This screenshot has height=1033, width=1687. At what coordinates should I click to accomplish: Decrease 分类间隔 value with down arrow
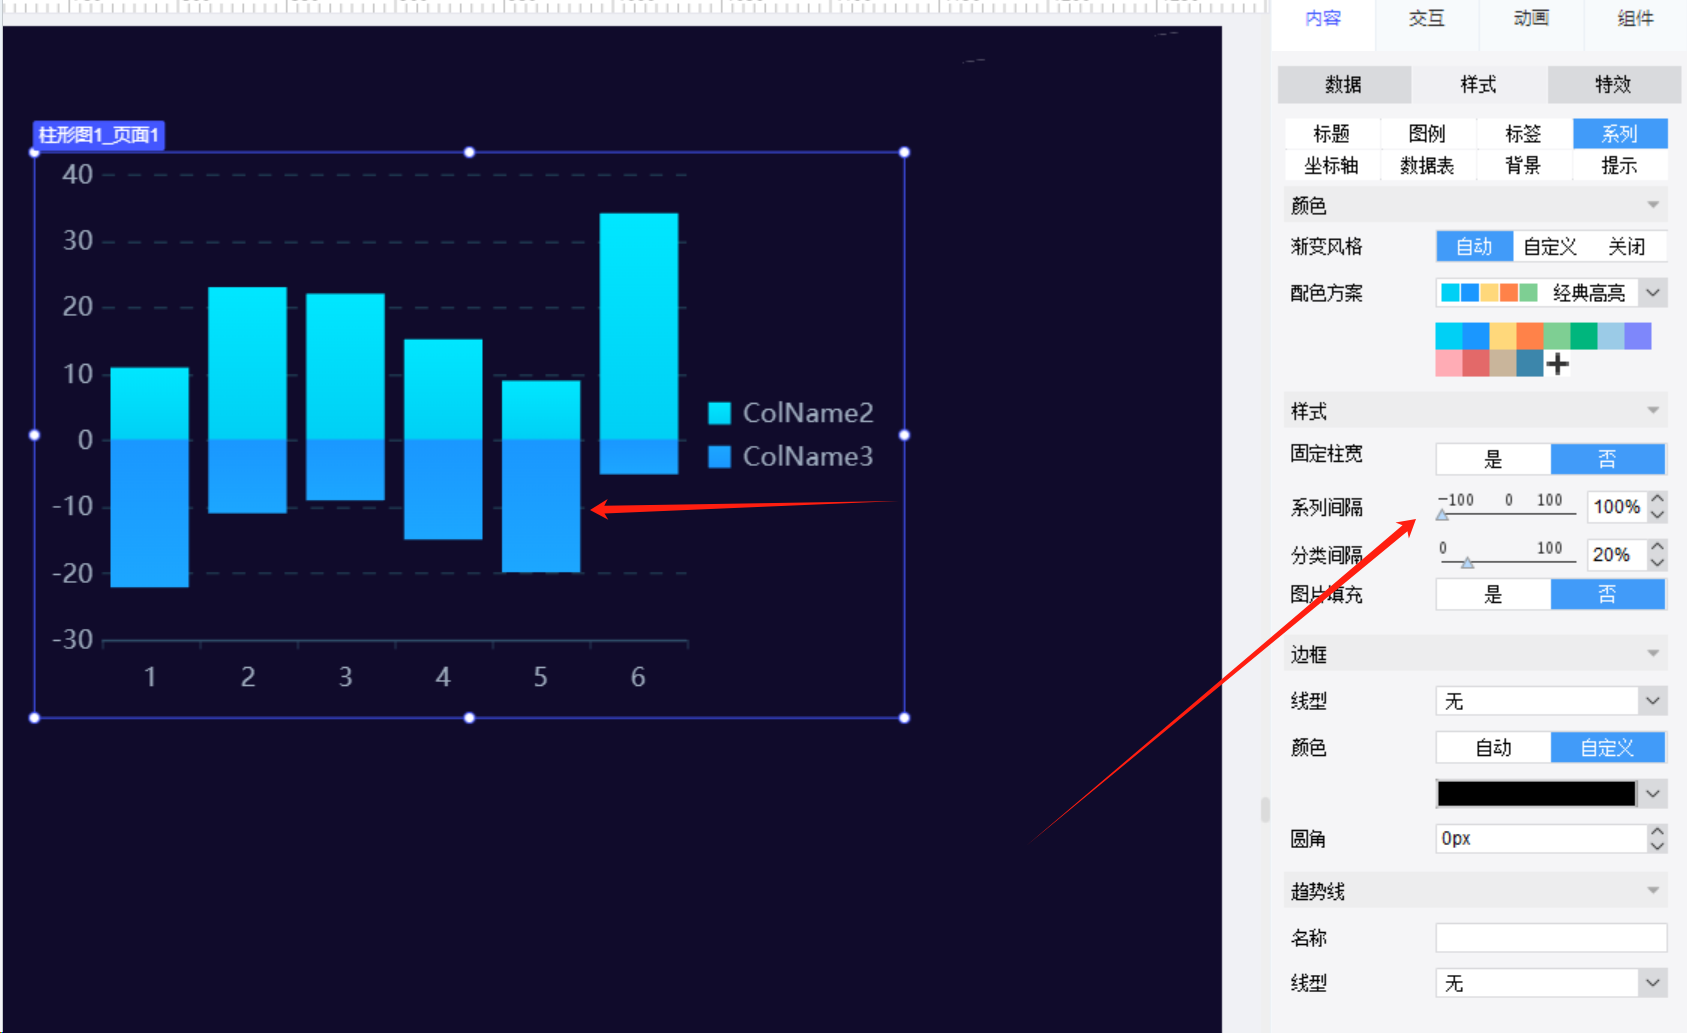tap(1658, 563)
